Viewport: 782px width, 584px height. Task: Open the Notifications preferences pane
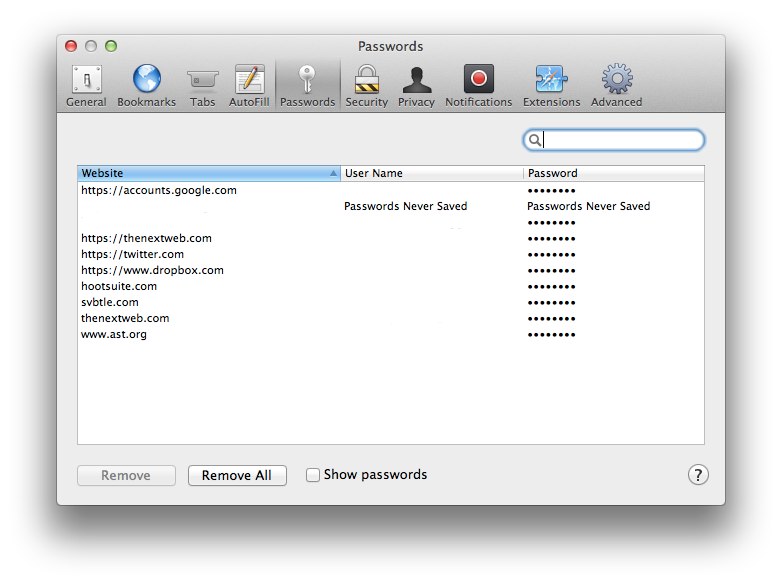479,86
